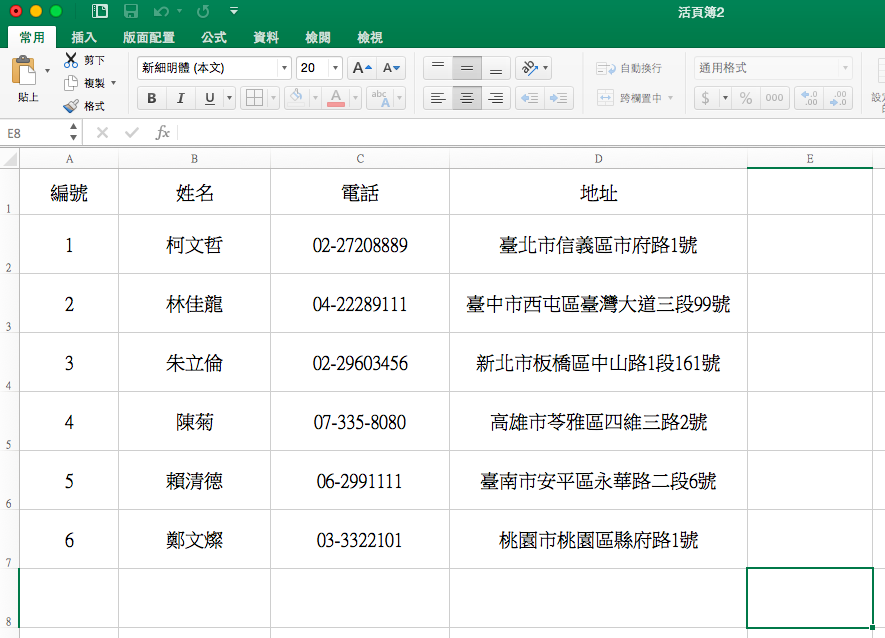Image resolution: width=885 pixels, height=638 pixels.
Task: Switch to the 常用 tab
Action: tap(32, 37)
